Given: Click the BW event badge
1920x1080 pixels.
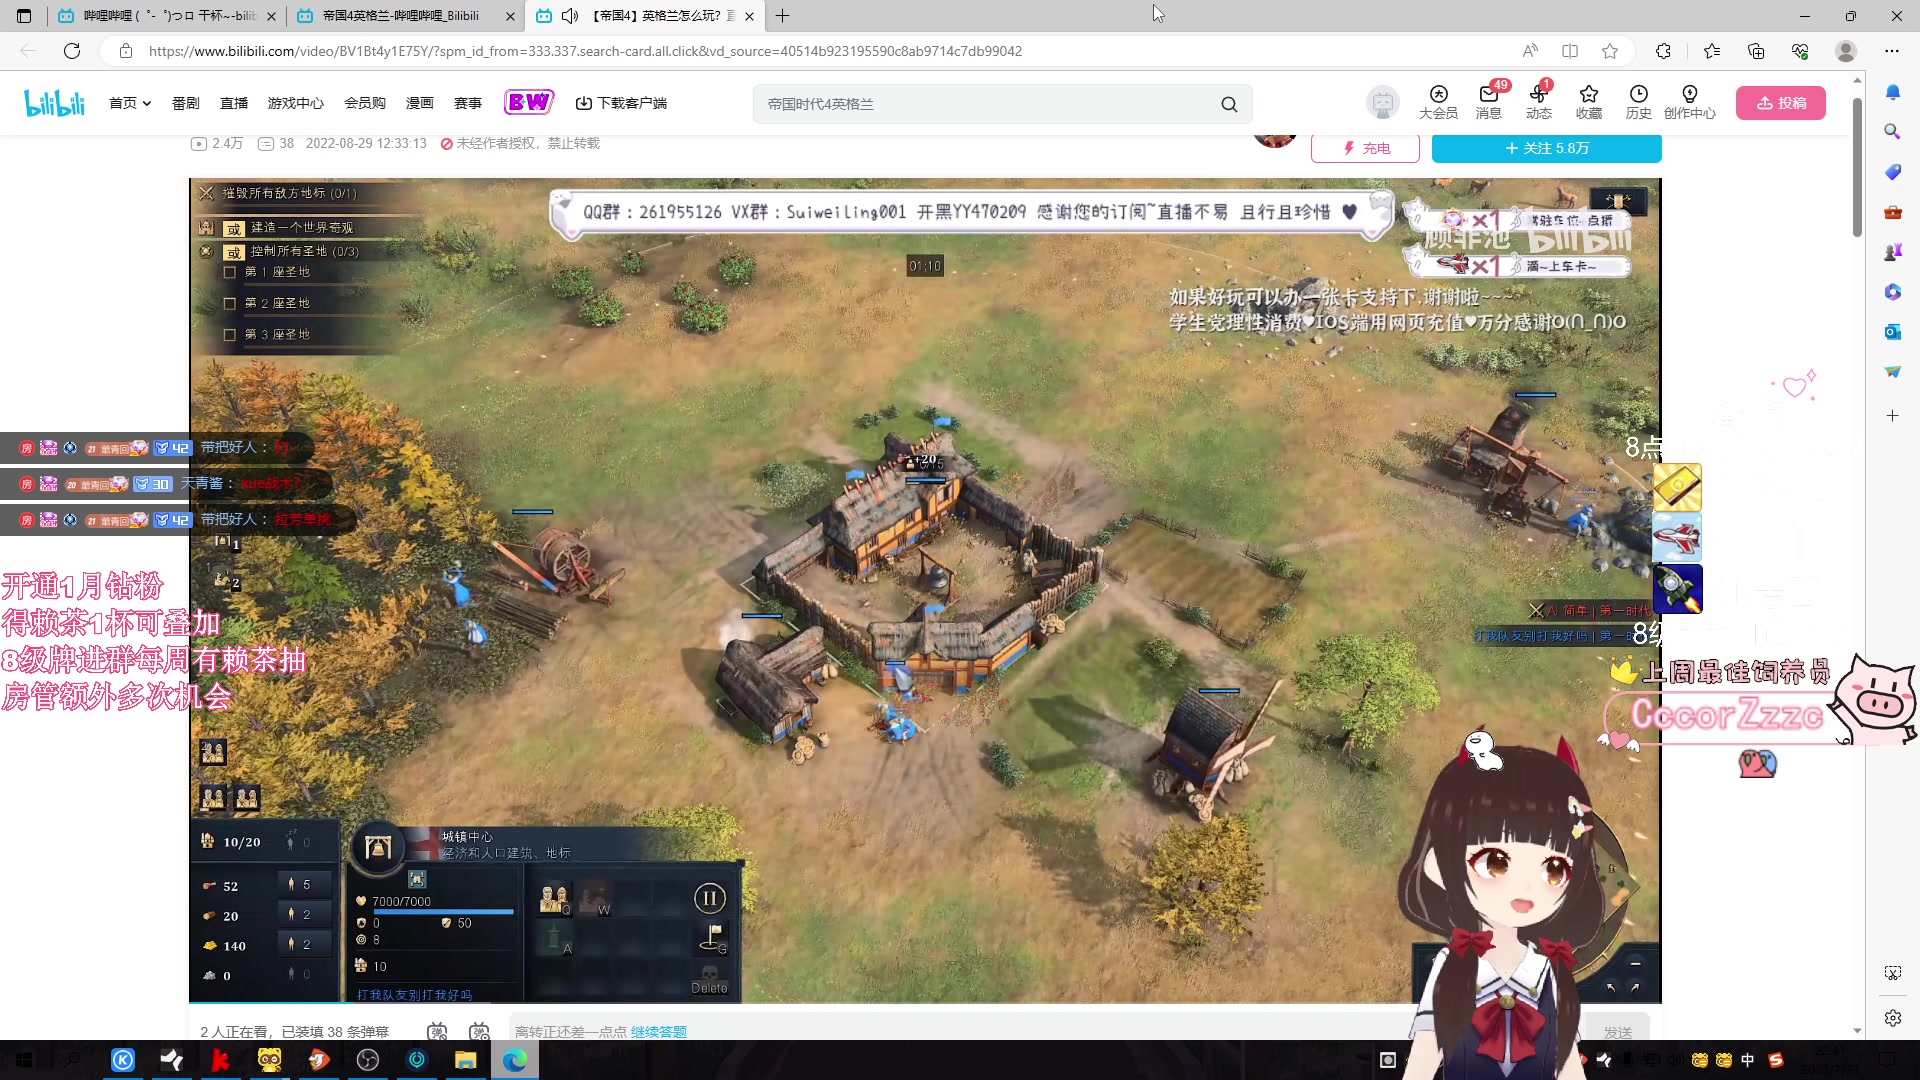Looking at the screenshot, I should (x=529, y=102).
